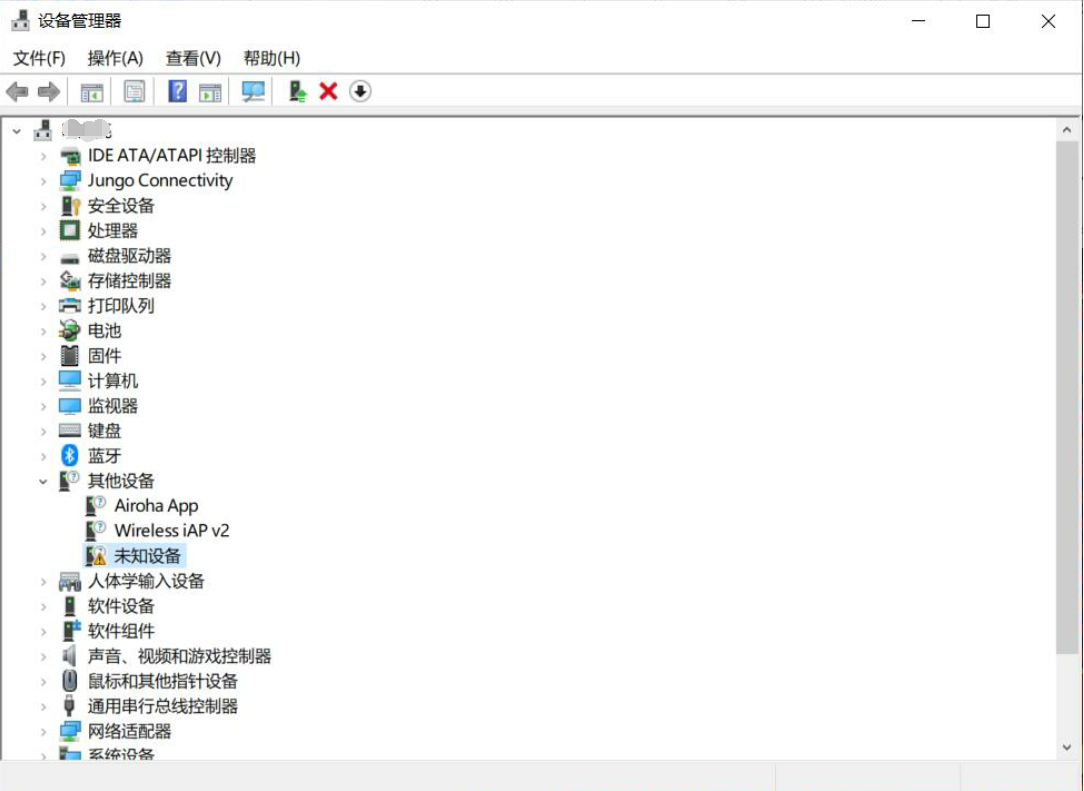Select the Jungo Connectivity row
The width and height of the screenshot is (1084, 791).
pyautogui.click(x=160, y=180)
